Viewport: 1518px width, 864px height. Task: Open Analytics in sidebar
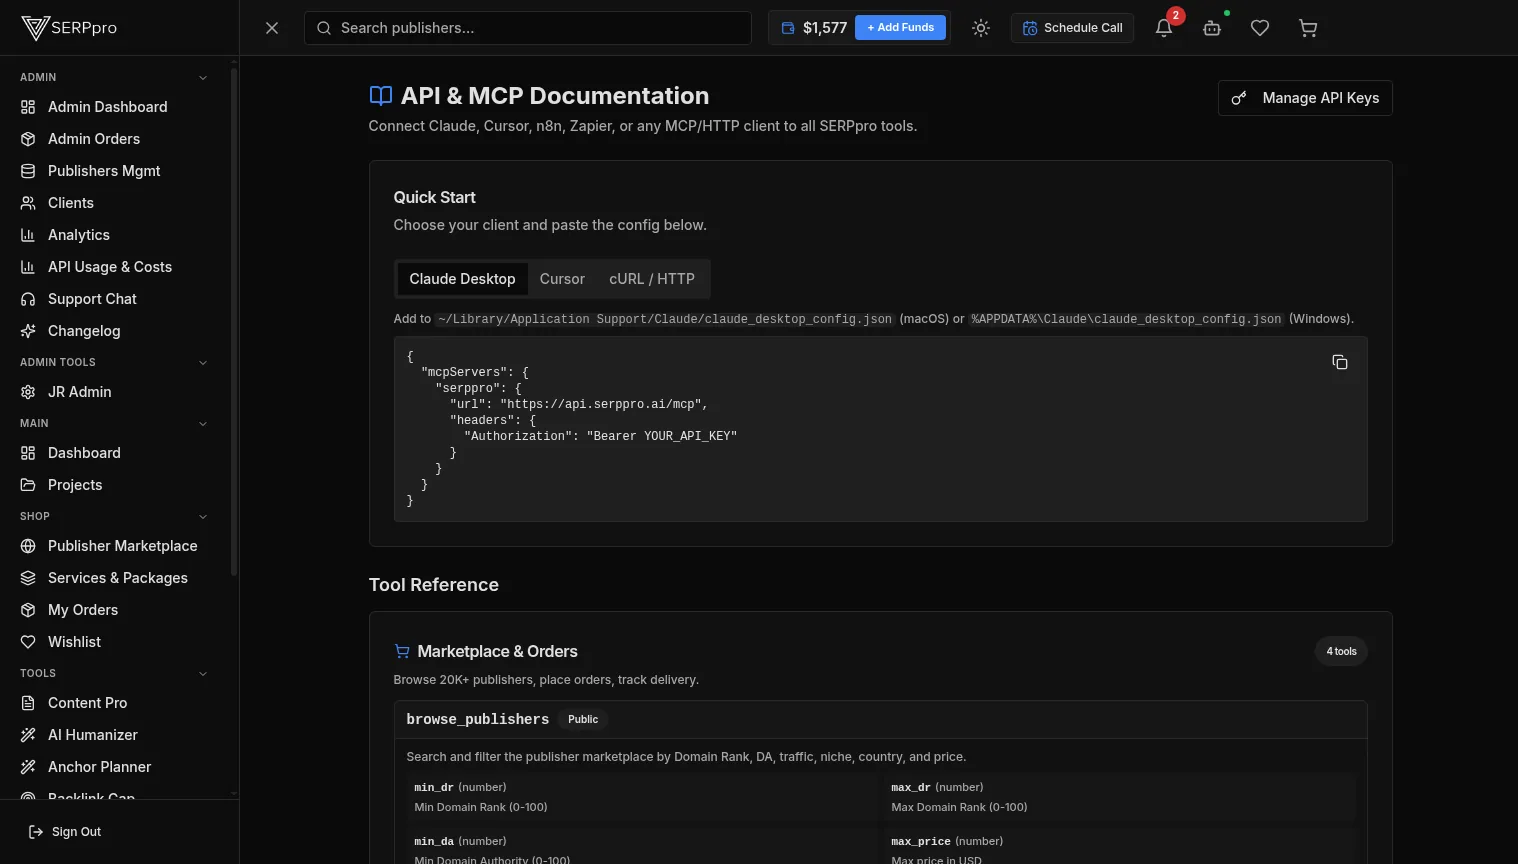point(115,235)
